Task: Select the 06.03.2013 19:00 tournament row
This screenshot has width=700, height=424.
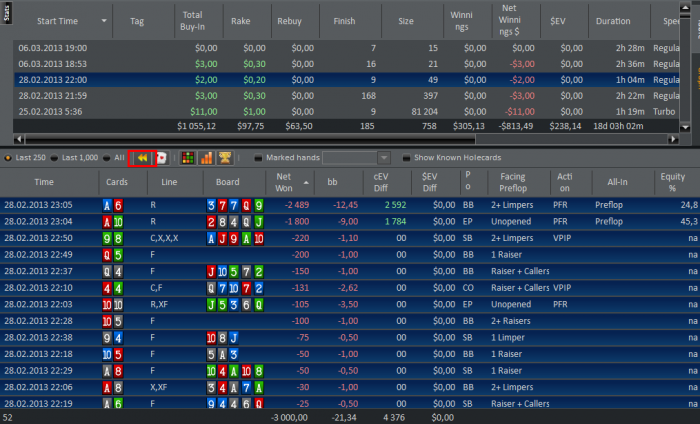Action: pyautogui.click(x=346, y=48)
